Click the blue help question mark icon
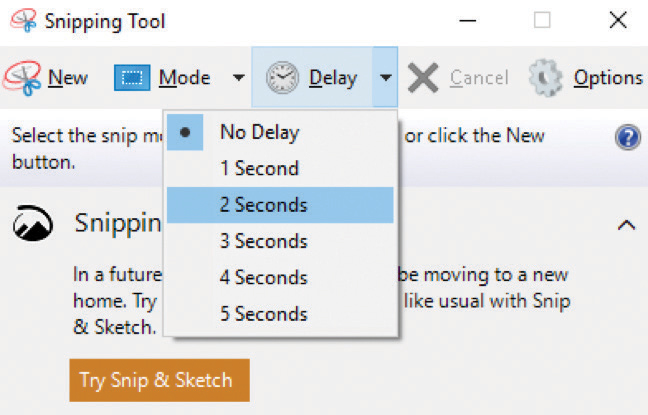The image size is (648, 415). (x=628, y=137)
